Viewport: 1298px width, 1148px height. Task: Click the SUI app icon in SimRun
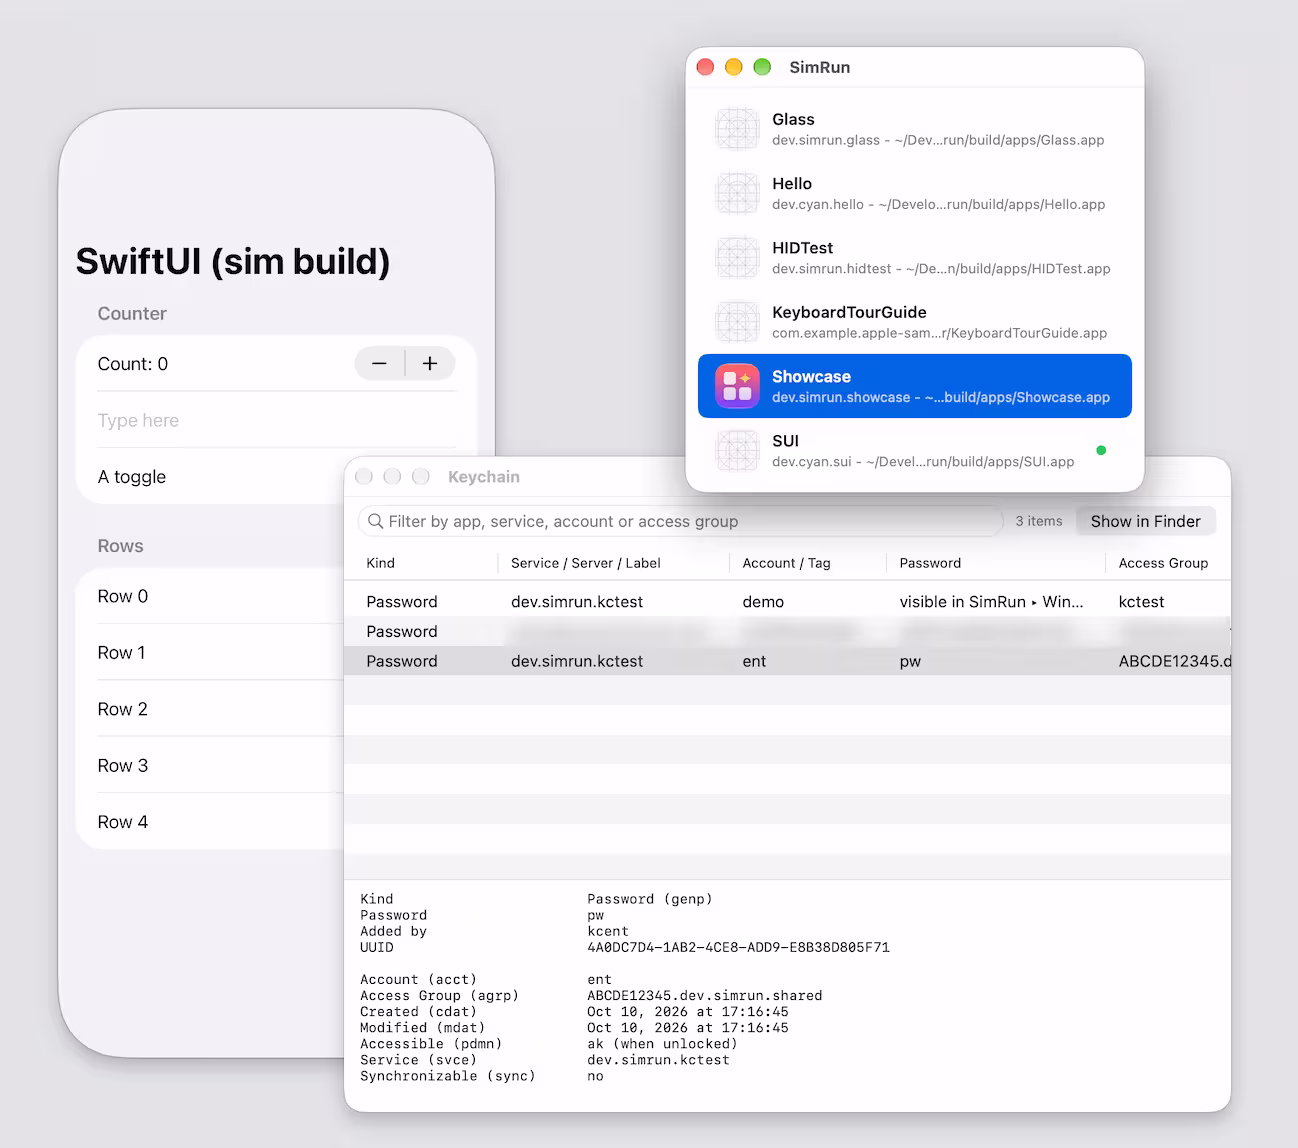pos(737,450)
